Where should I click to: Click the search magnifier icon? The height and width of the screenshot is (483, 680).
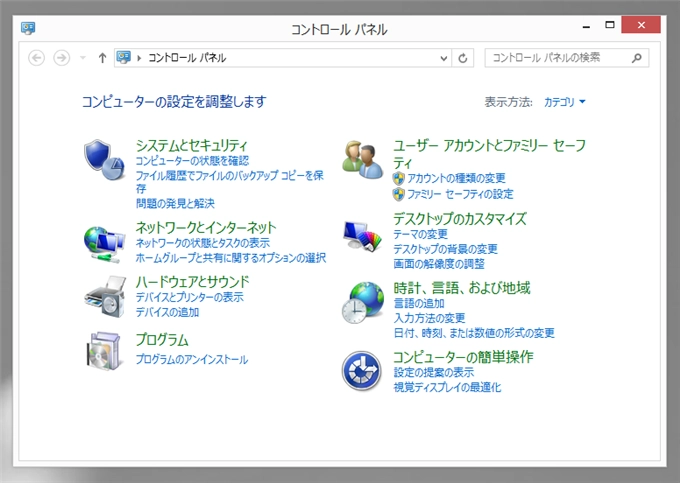637,58
